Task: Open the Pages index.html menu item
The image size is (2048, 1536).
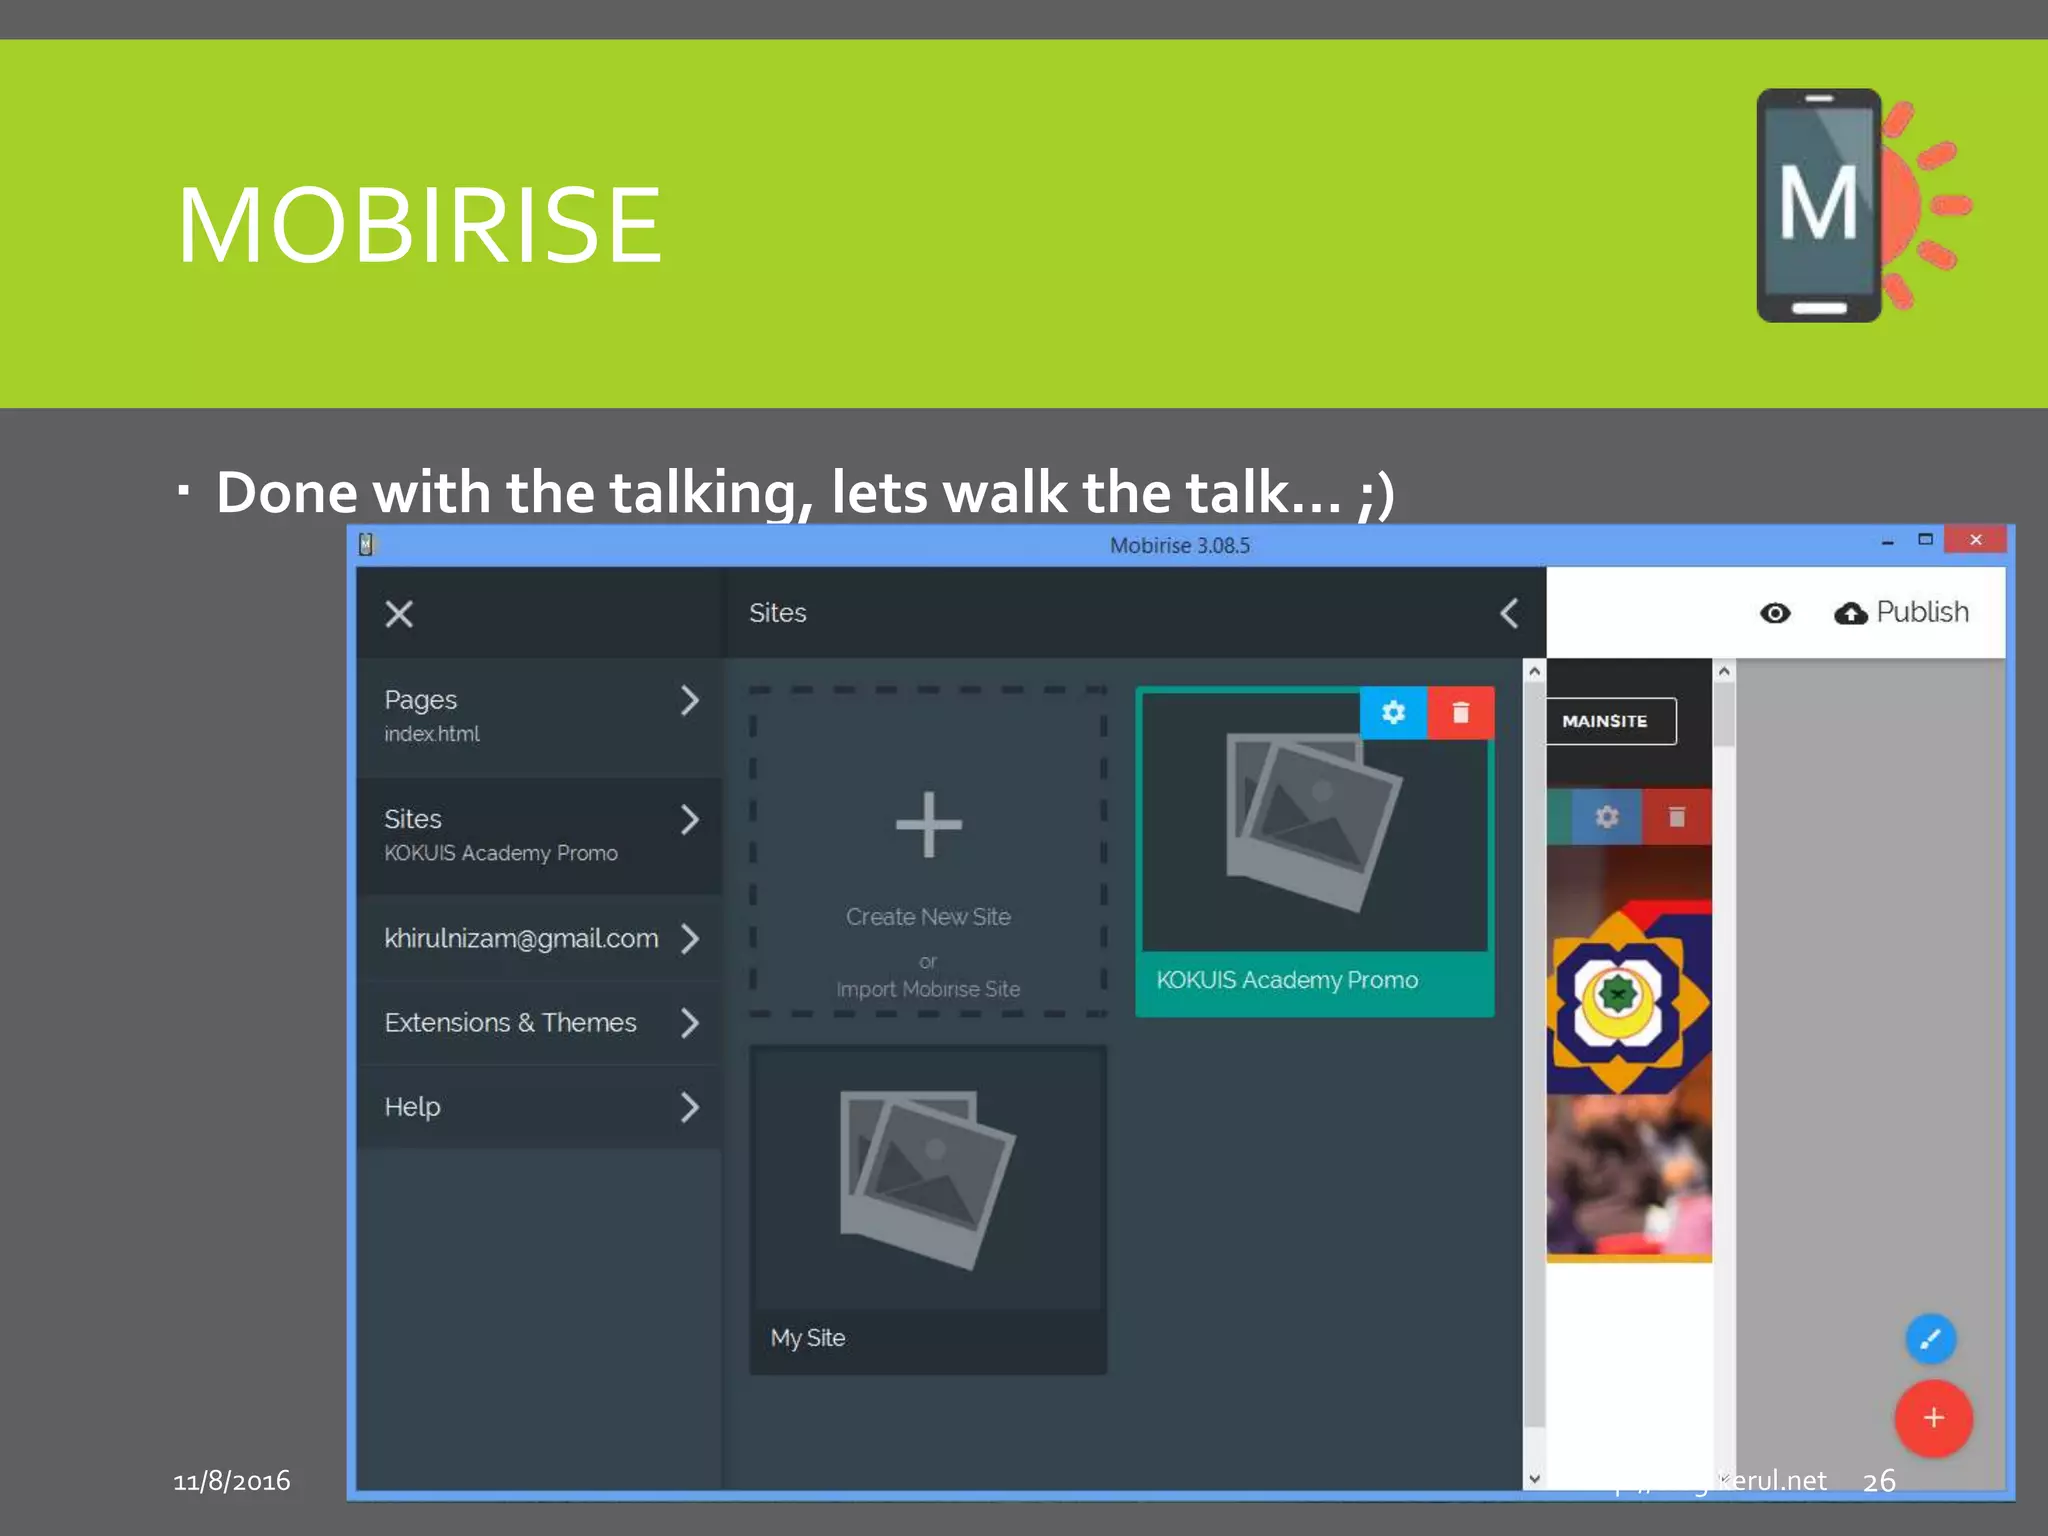Action: pos(539,716)
